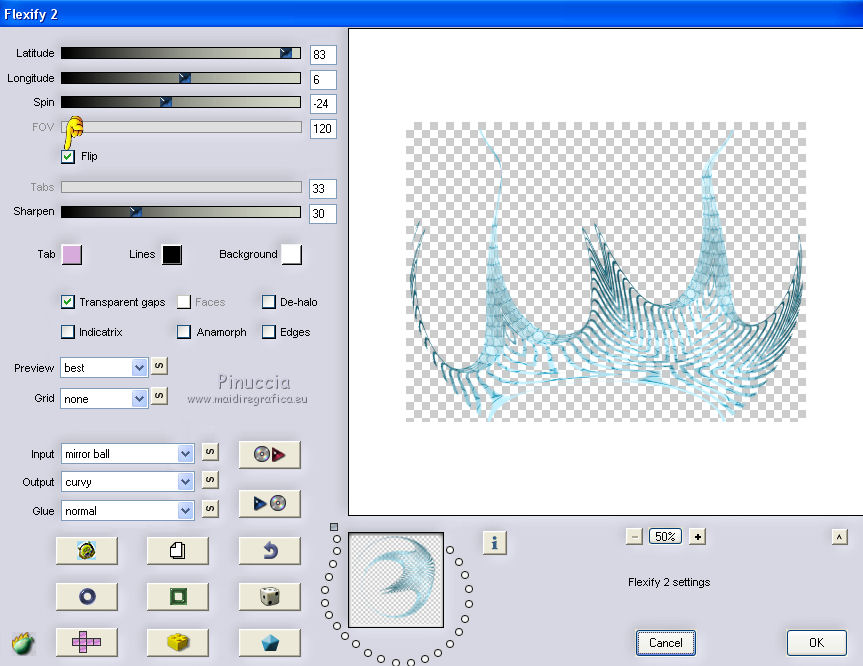Click the large warped preview image

tap(606, 272)
